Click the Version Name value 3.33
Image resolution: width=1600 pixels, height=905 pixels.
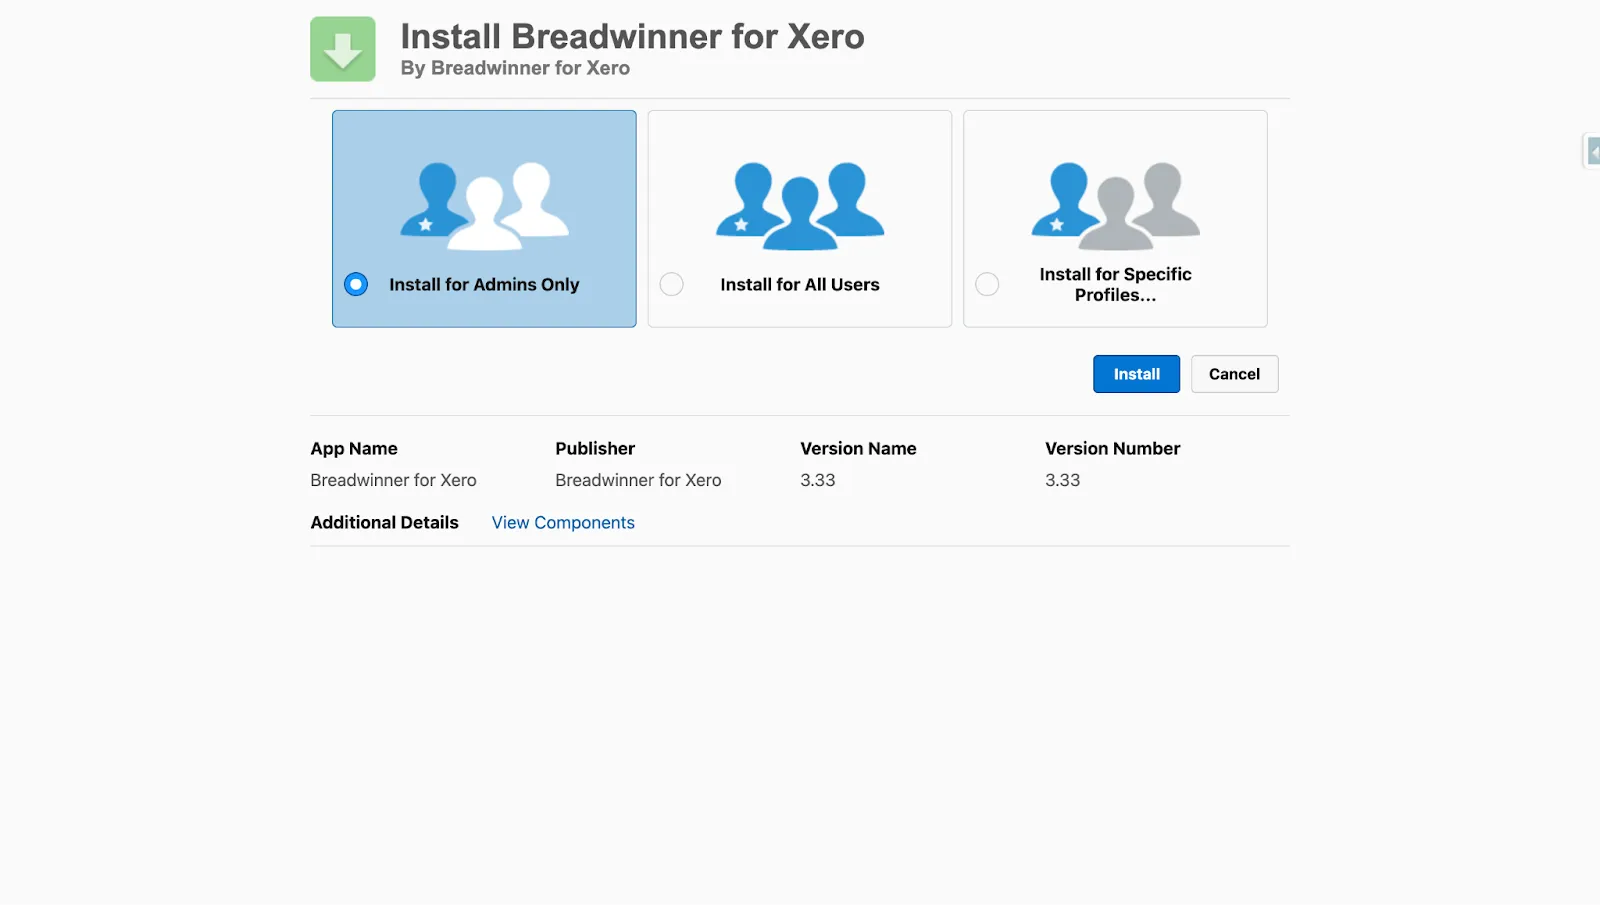coord(817,480)
